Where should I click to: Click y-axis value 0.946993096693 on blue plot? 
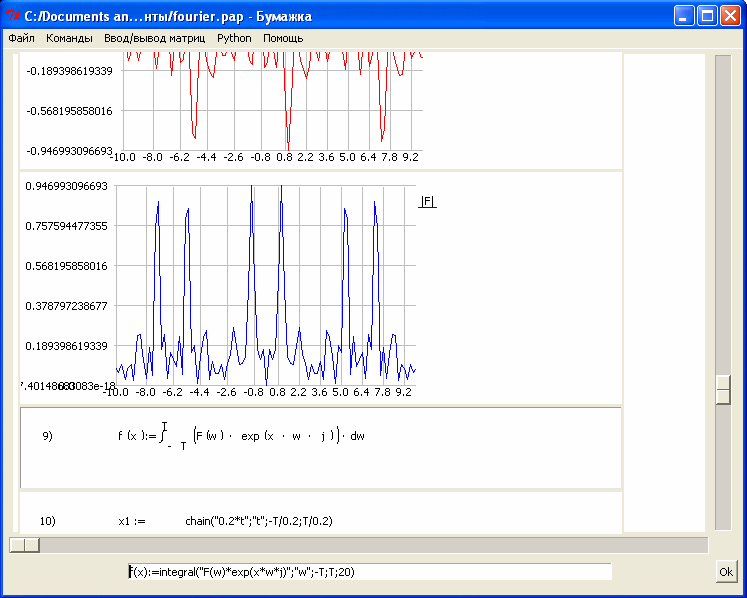pyautogui.click(x=66, y=186)
